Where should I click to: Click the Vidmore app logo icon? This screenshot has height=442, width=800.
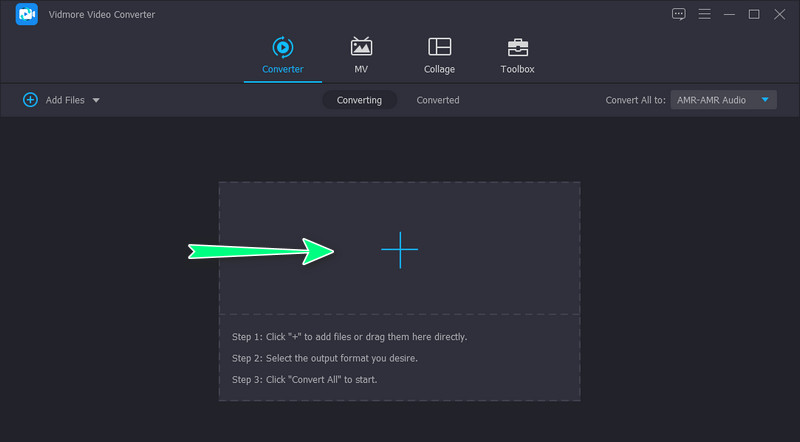(x=27, y=15)
